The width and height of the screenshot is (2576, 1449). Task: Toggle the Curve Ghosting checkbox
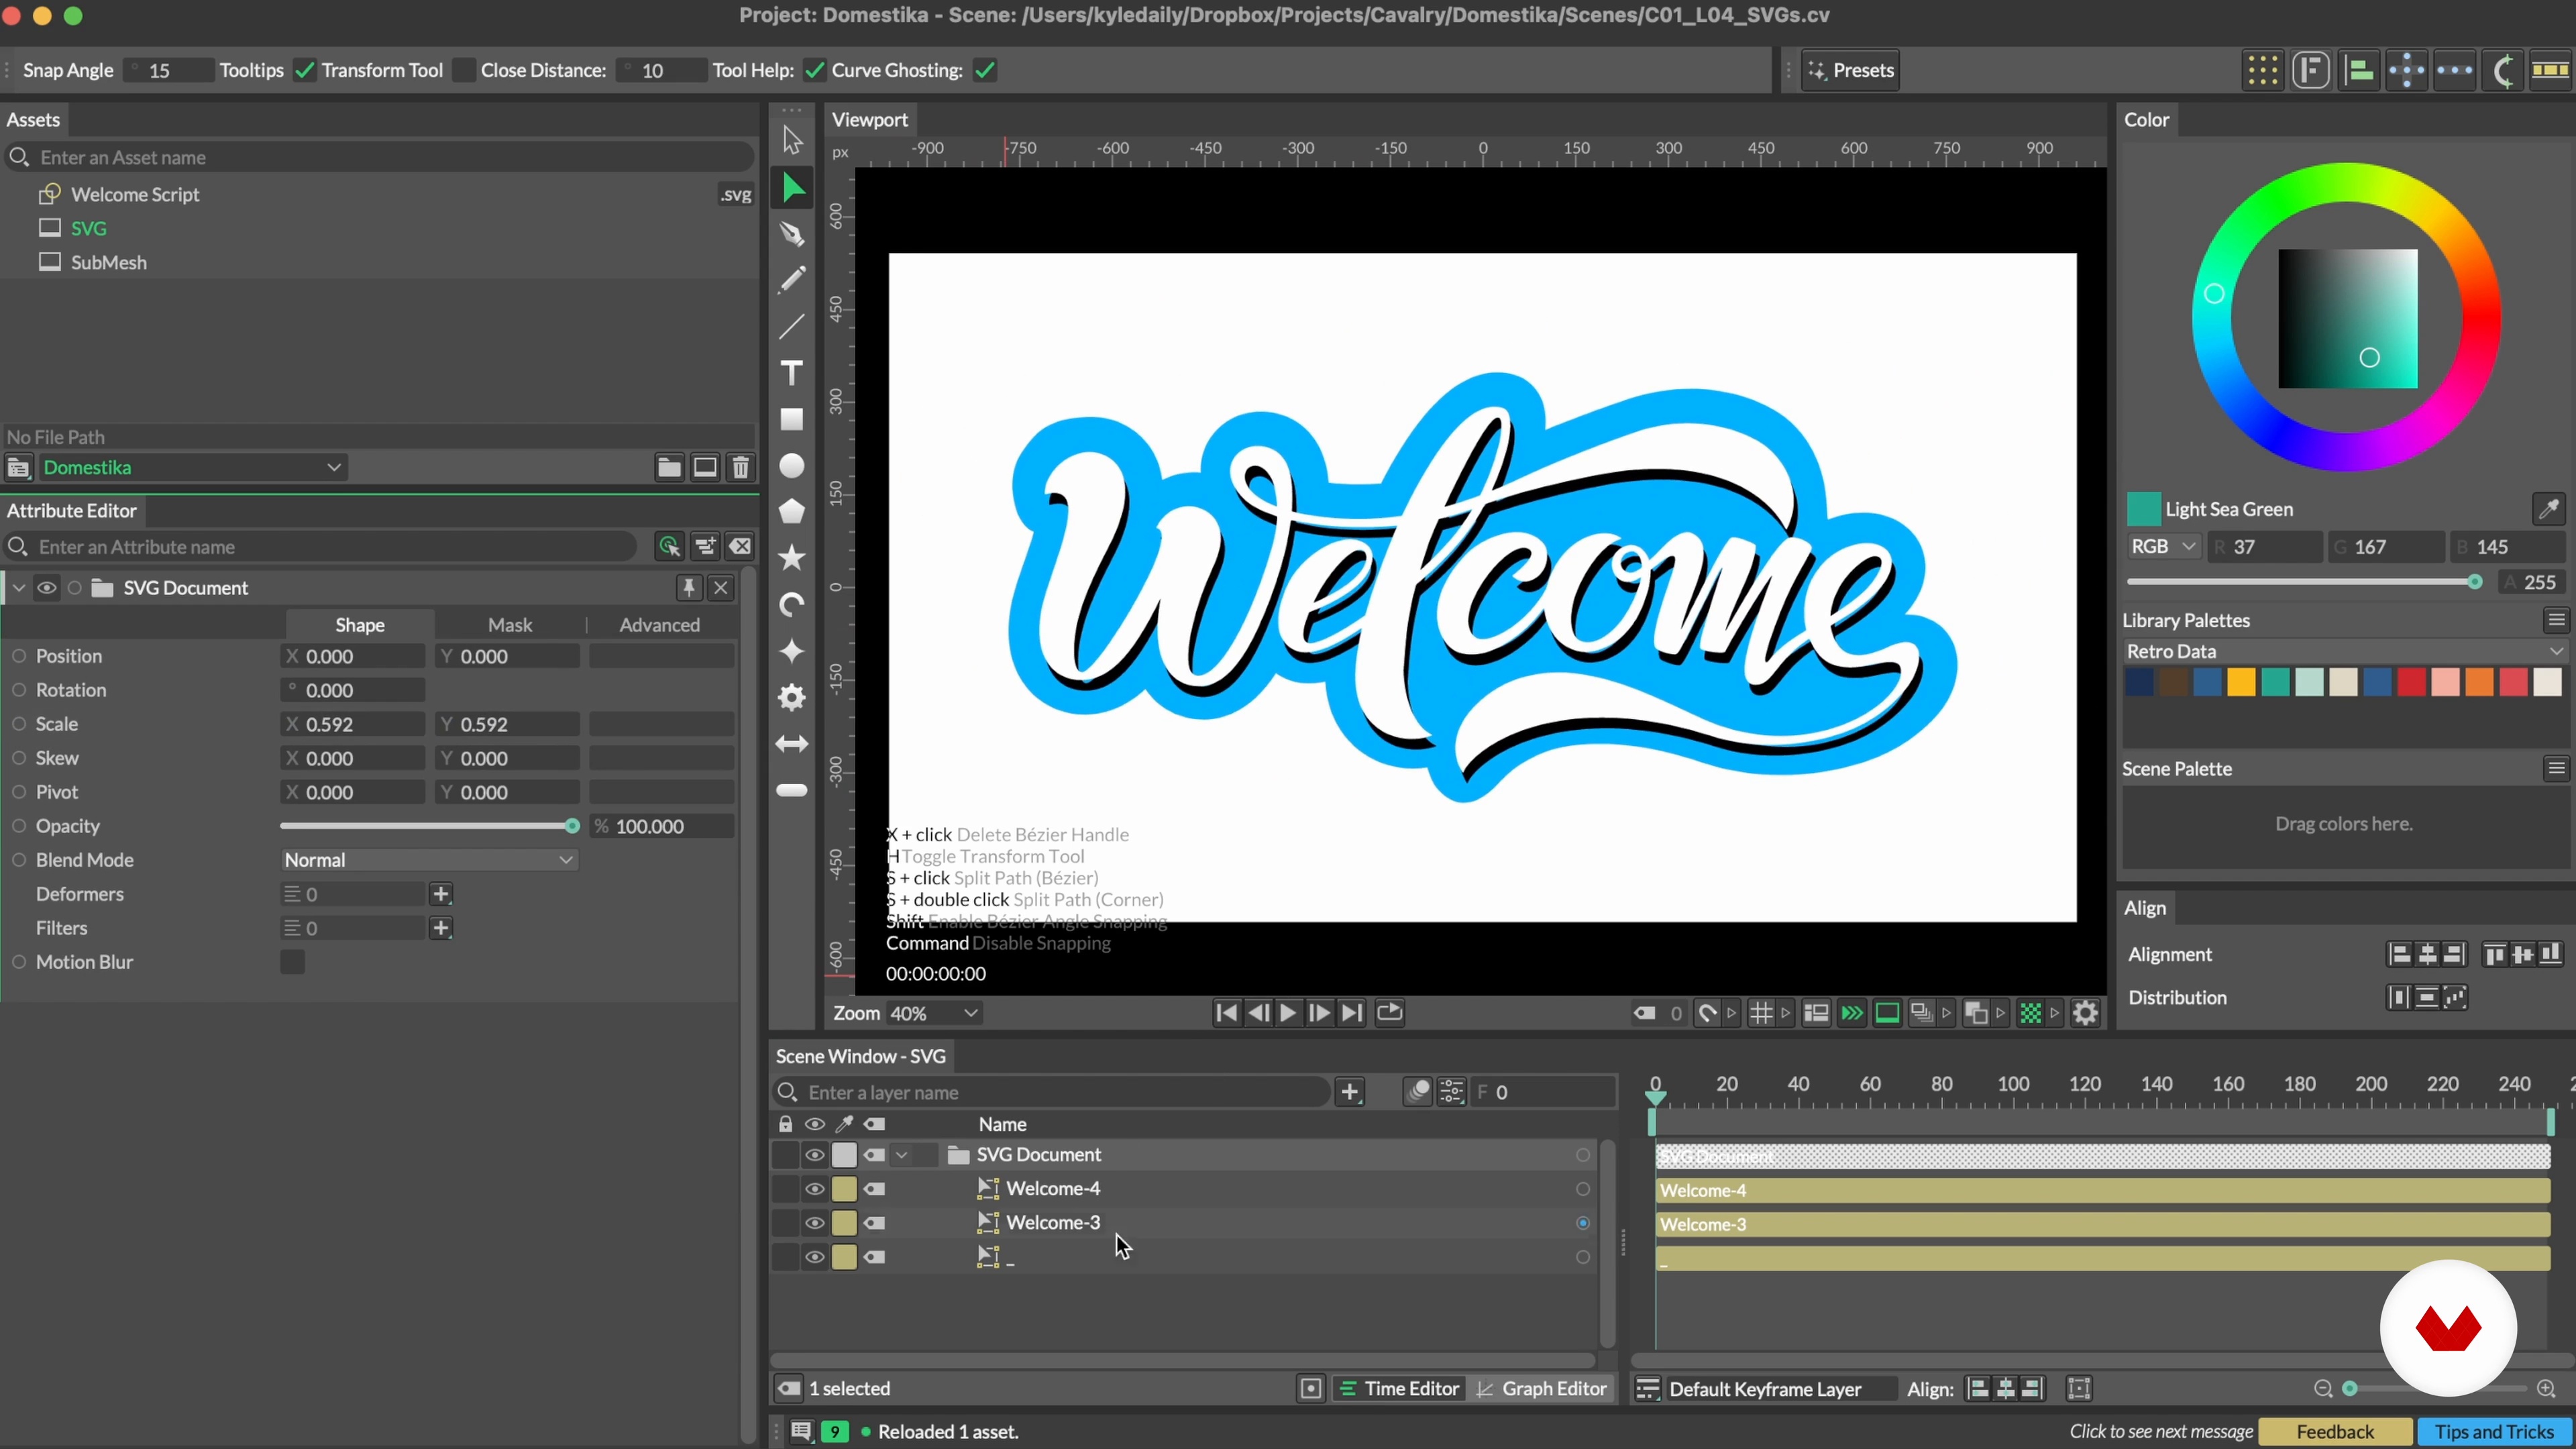click(985, 70)
